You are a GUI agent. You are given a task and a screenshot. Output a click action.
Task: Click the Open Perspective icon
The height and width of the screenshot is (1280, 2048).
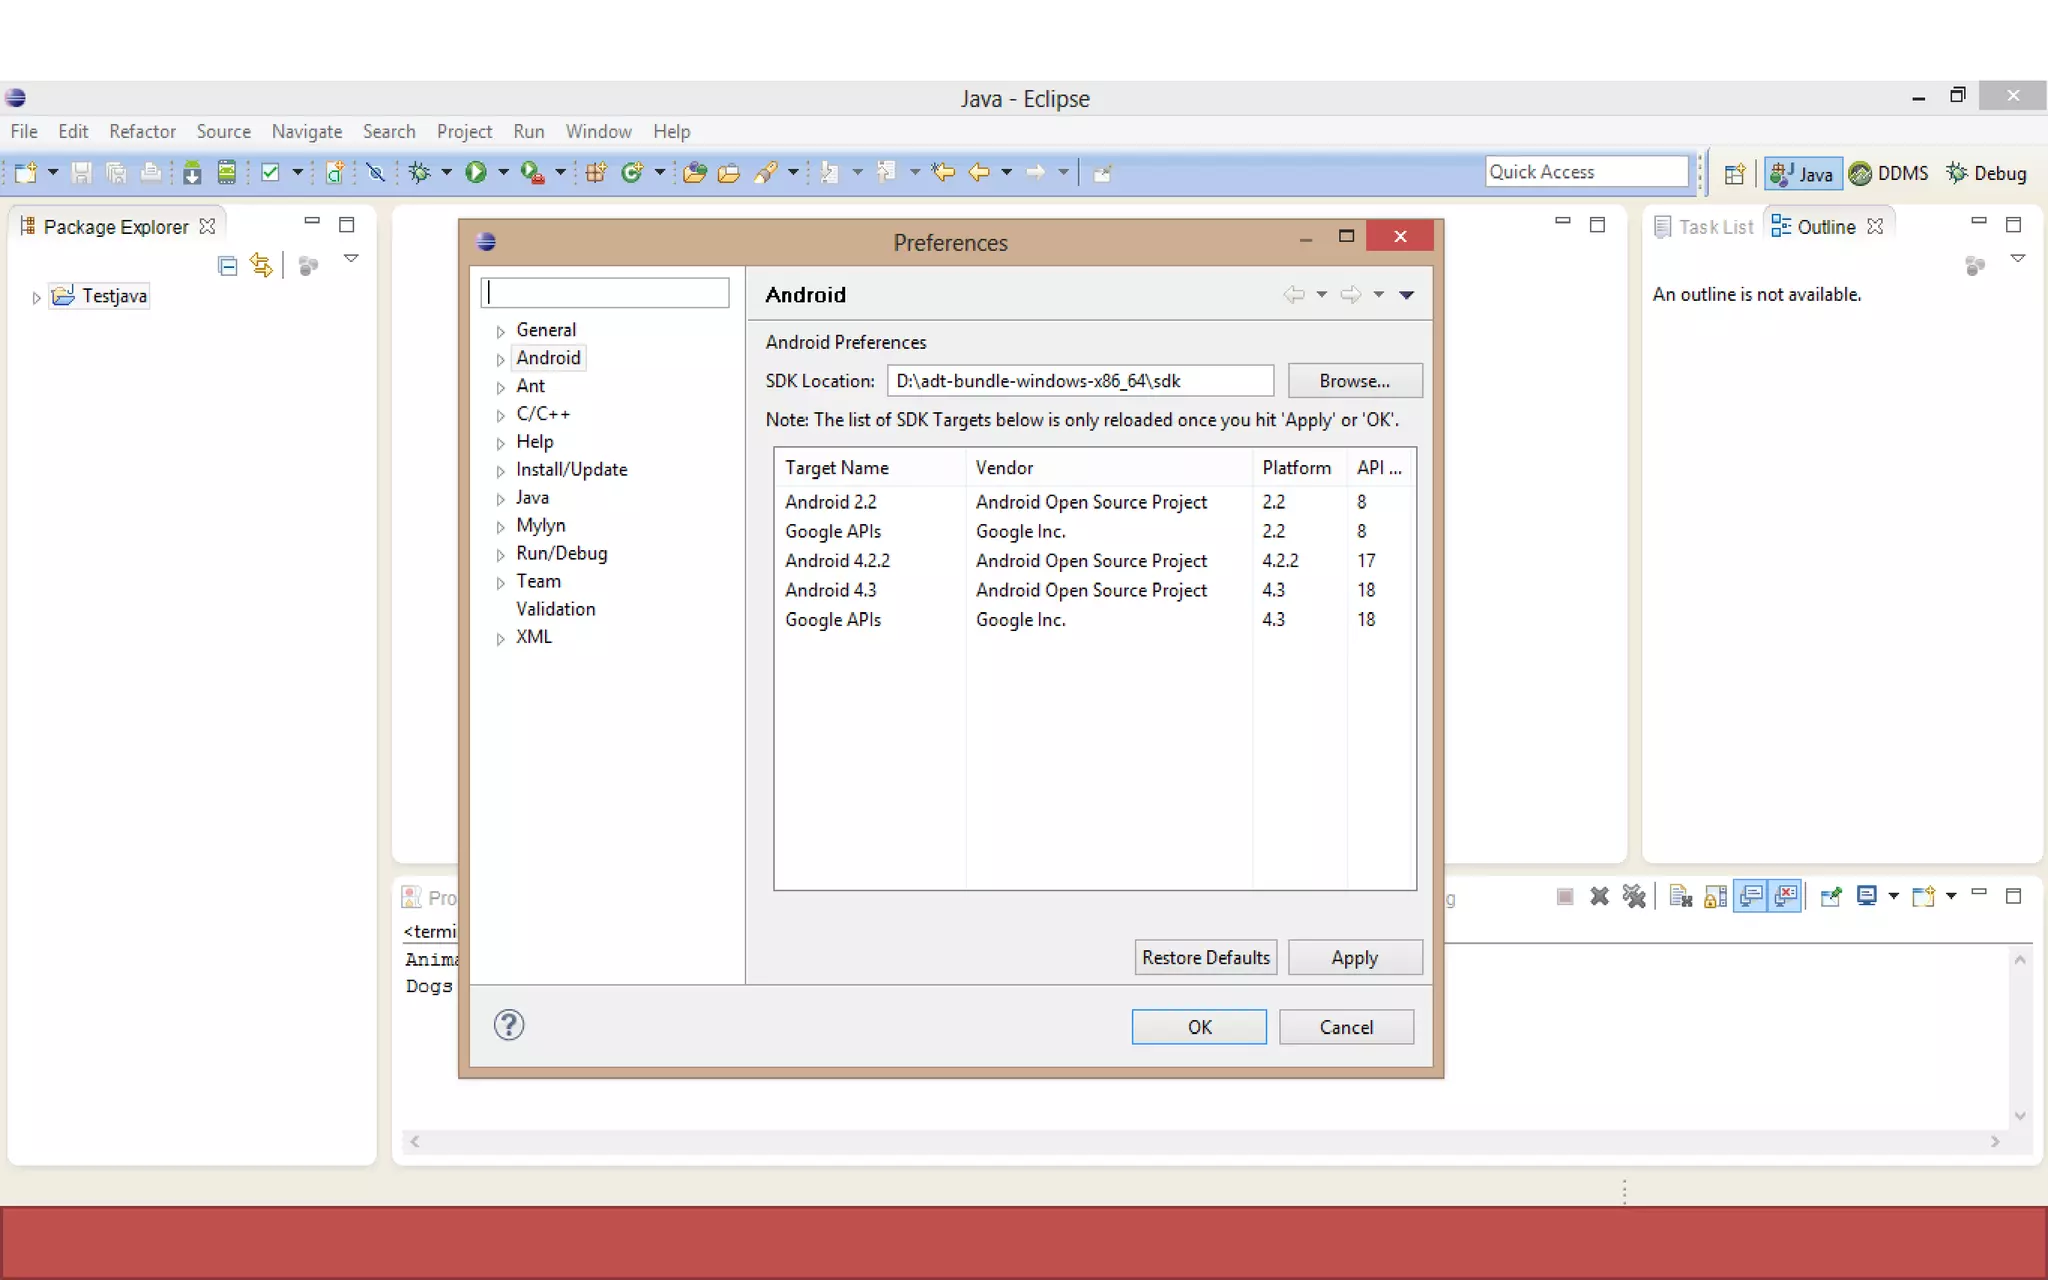pyautogui.click(x=1735, y=173)
